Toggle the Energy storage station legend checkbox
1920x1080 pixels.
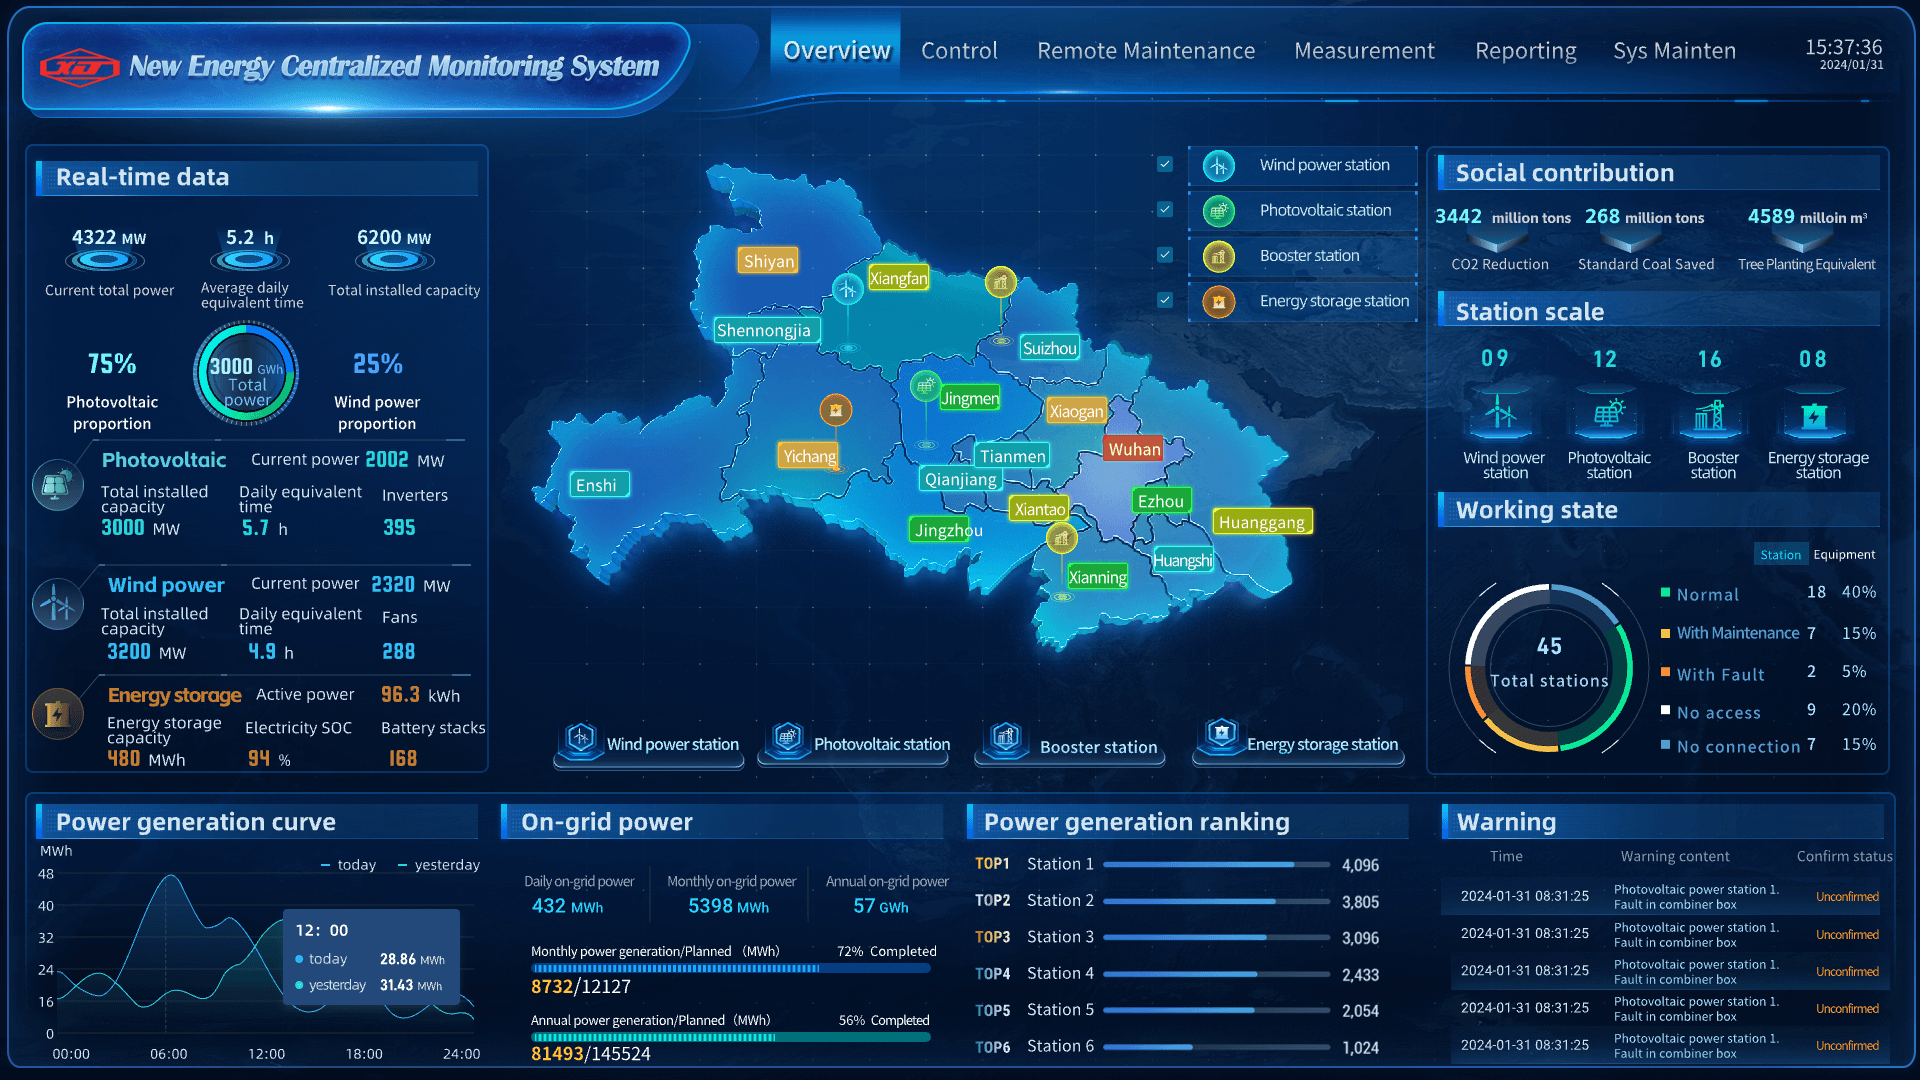(1165, 300)
